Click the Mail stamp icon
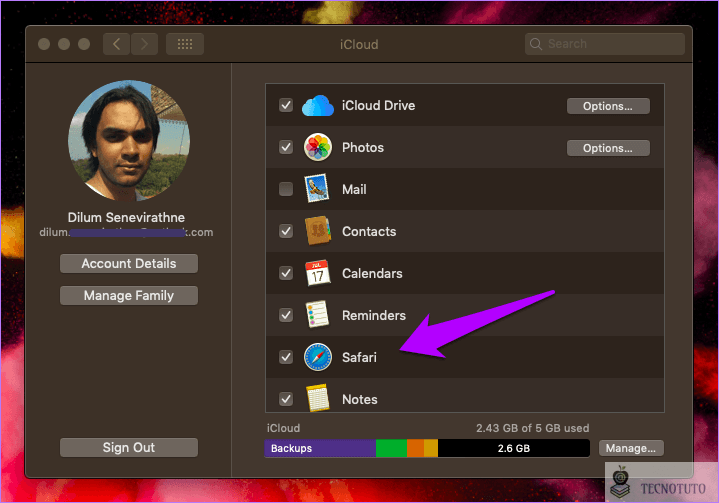 317,188
